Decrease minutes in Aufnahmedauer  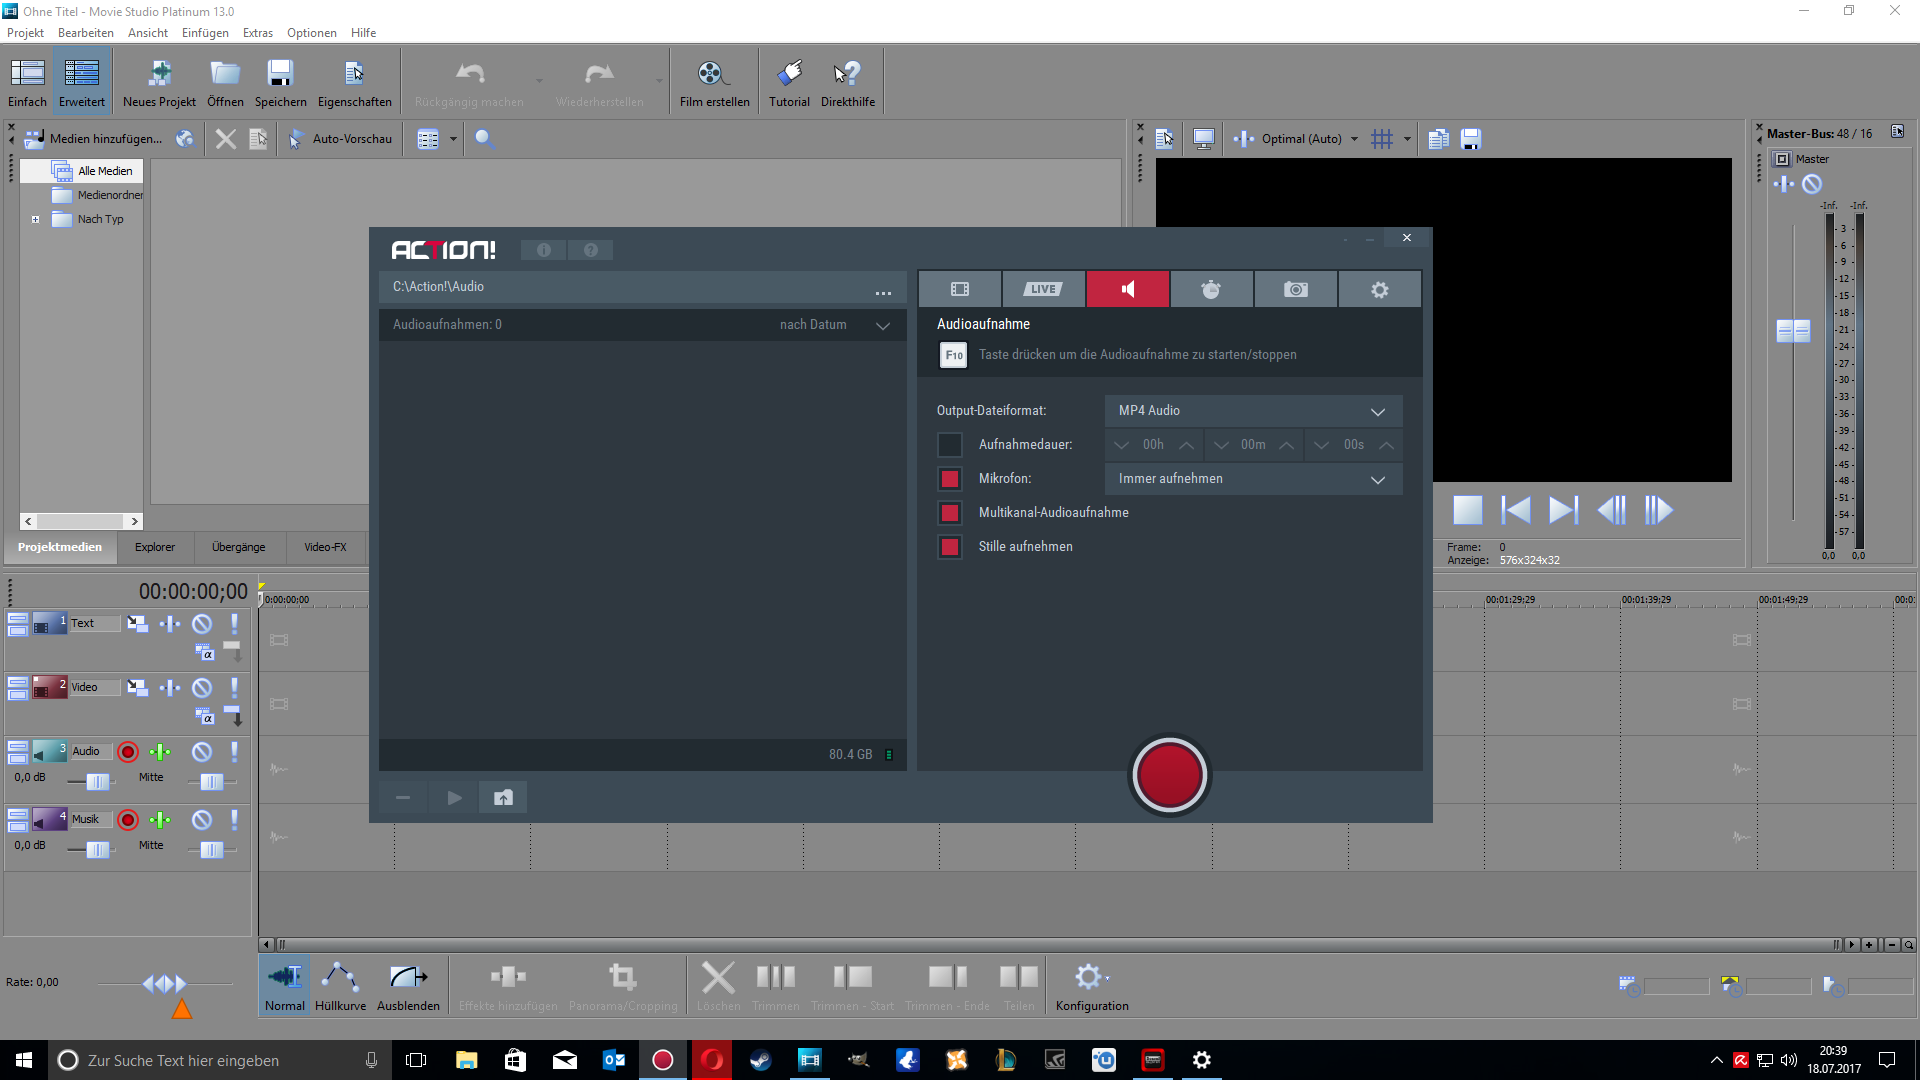click(x=1221, y=445)
